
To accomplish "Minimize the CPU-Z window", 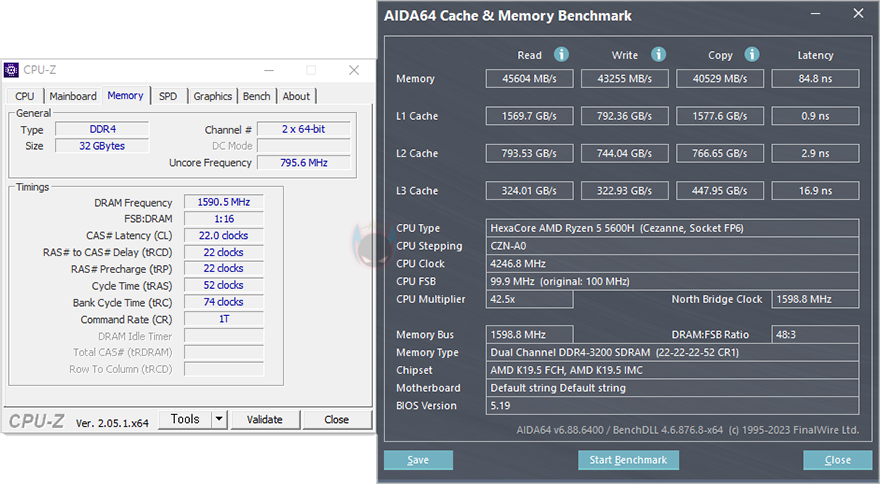I will point(269,70).
